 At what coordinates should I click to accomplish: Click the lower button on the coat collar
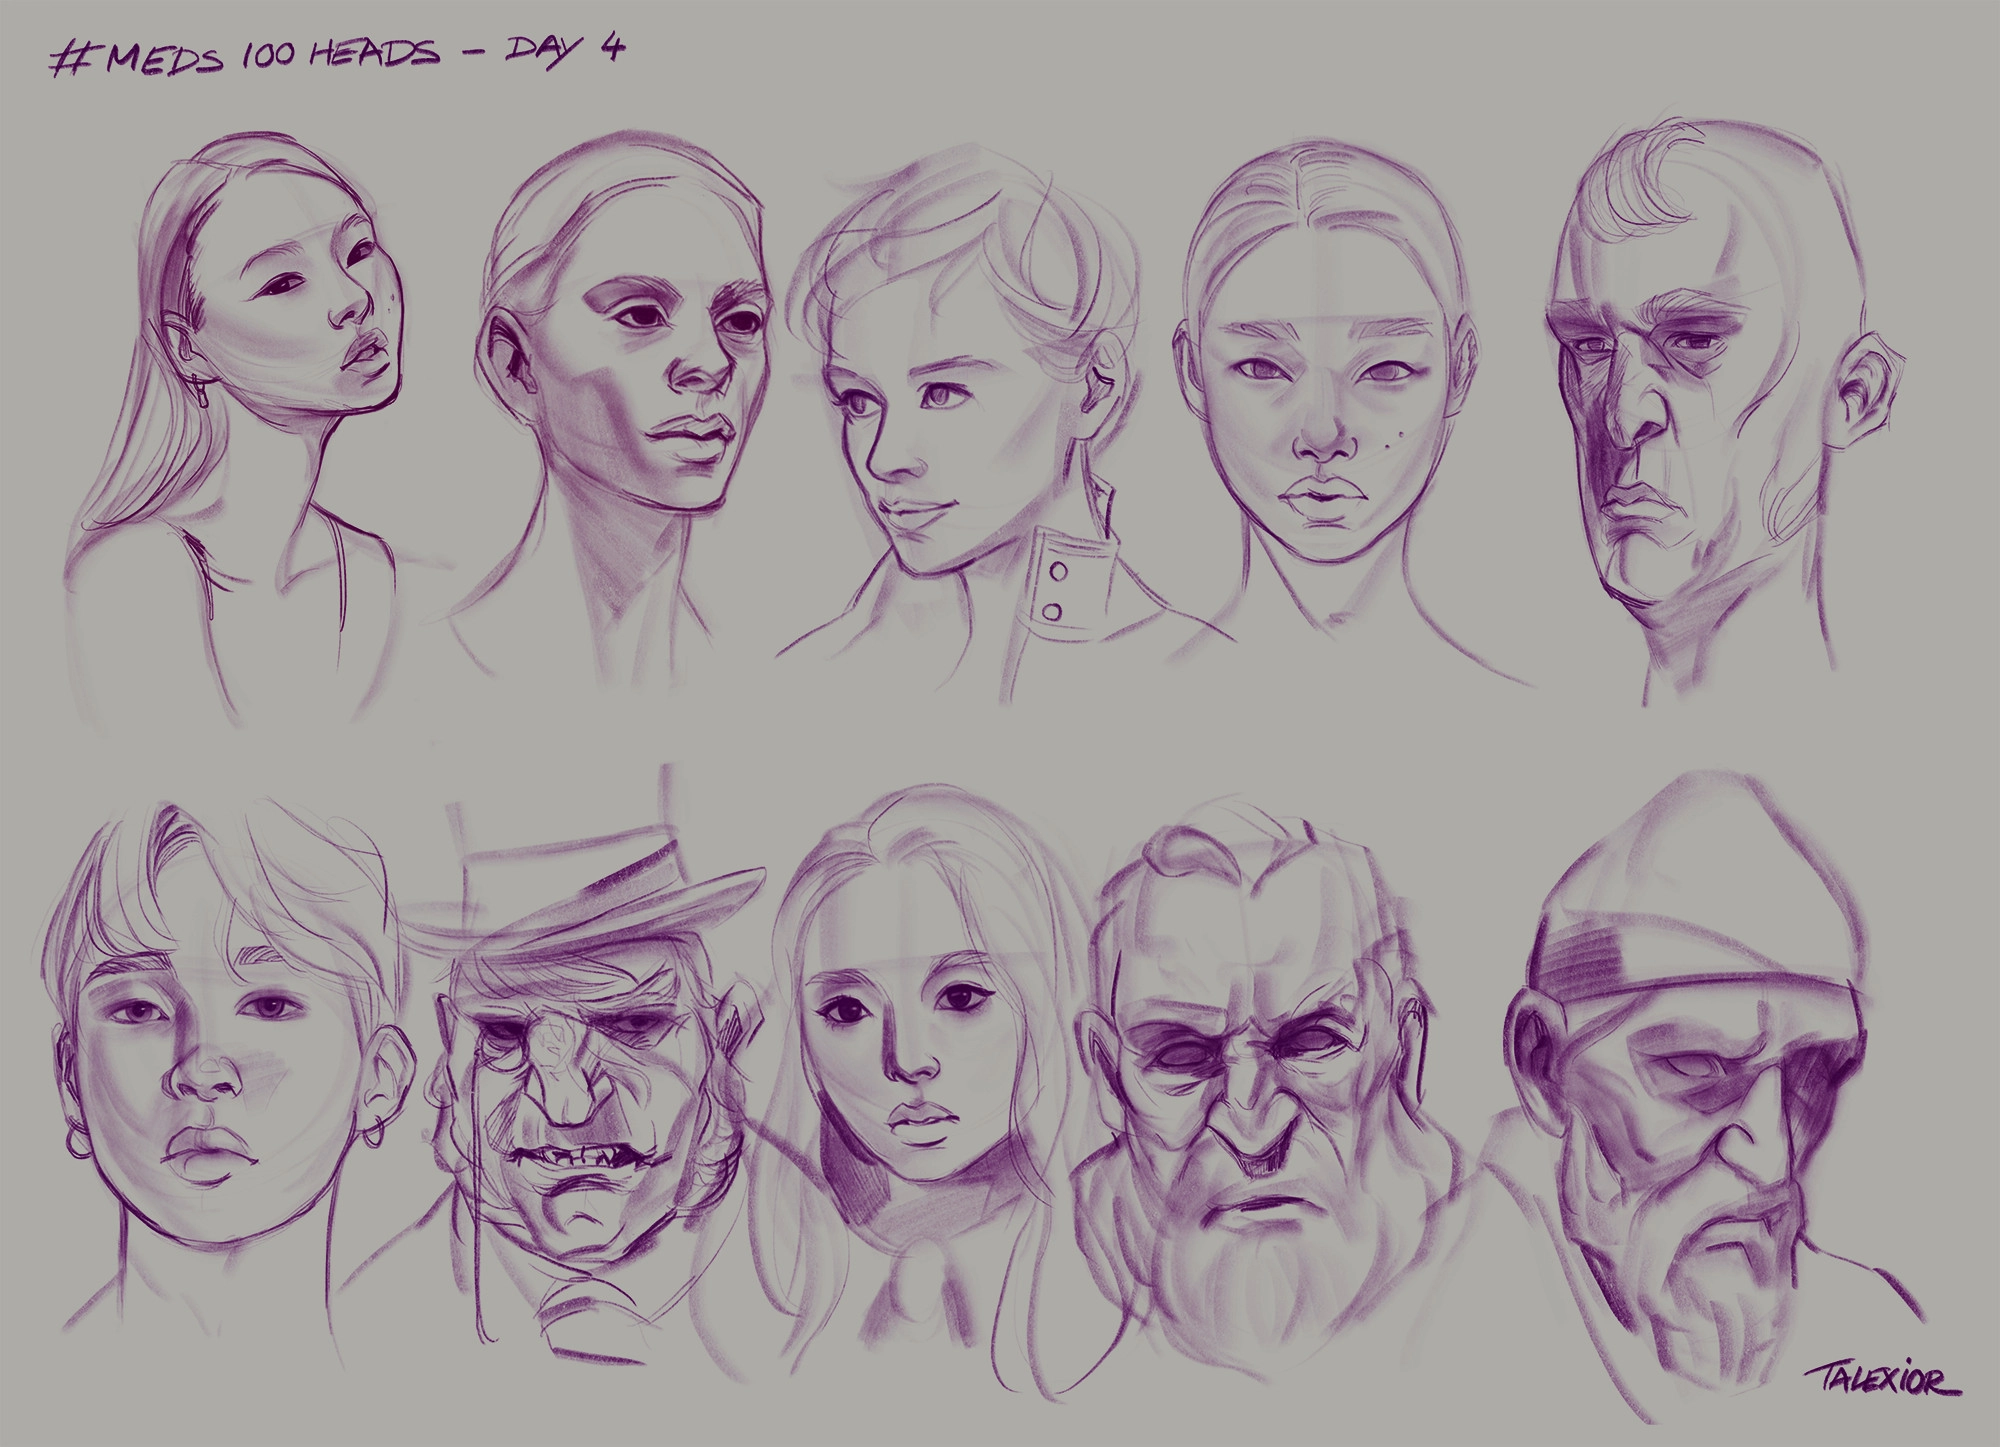[x=1051, y=611]
